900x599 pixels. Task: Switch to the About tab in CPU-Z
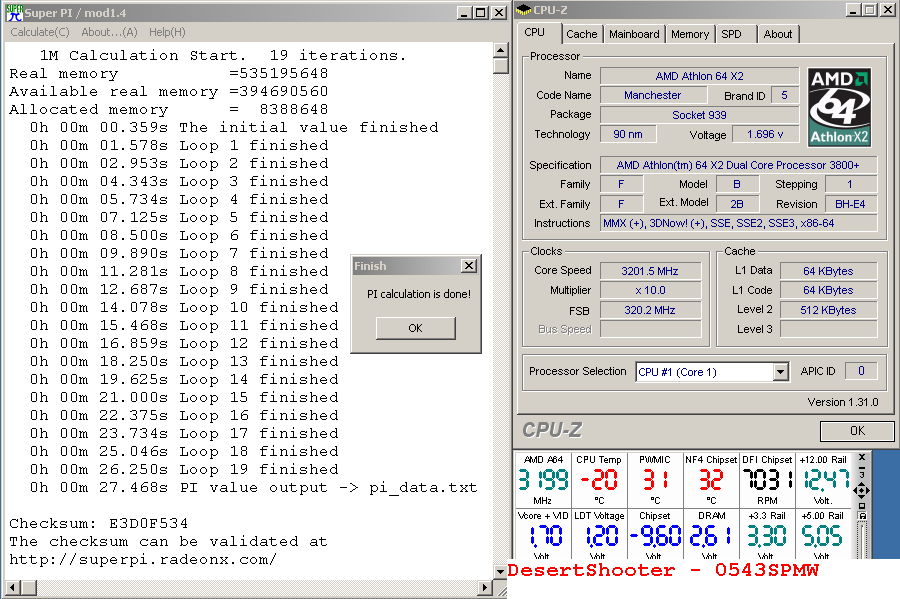click(777, 34)
